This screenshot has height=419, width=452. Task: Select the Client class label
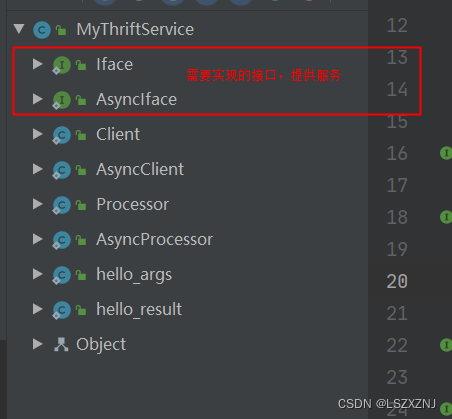[118, 134]
